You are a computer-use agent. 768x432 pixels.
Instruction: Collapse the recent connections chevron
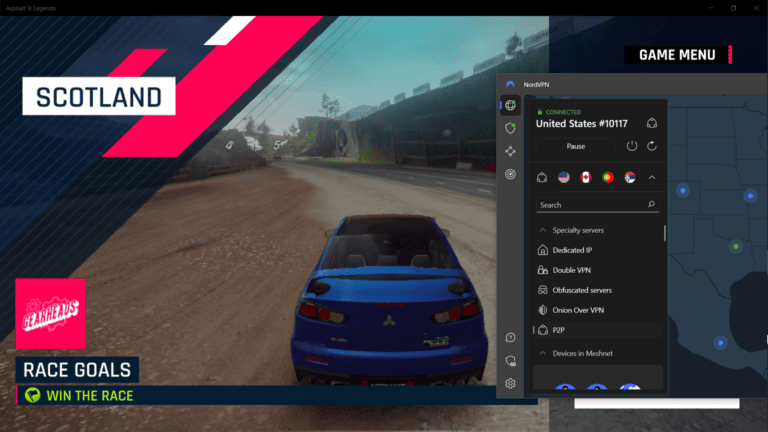point(652,177)
